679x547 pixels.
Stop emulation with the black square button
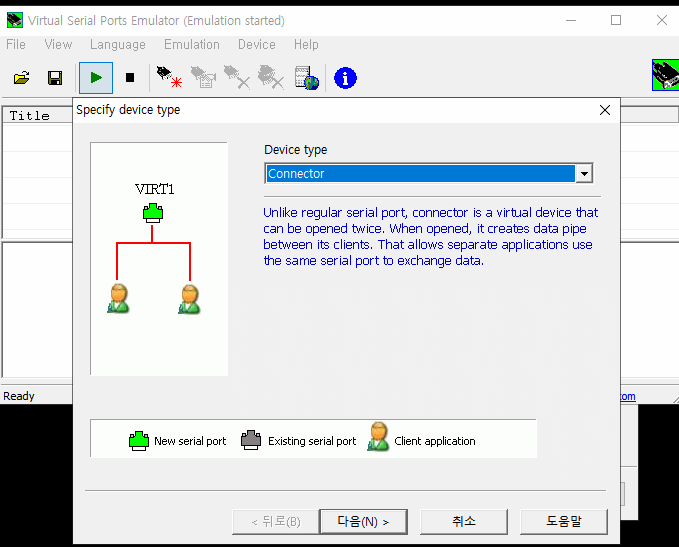click(x=130, y=78)
